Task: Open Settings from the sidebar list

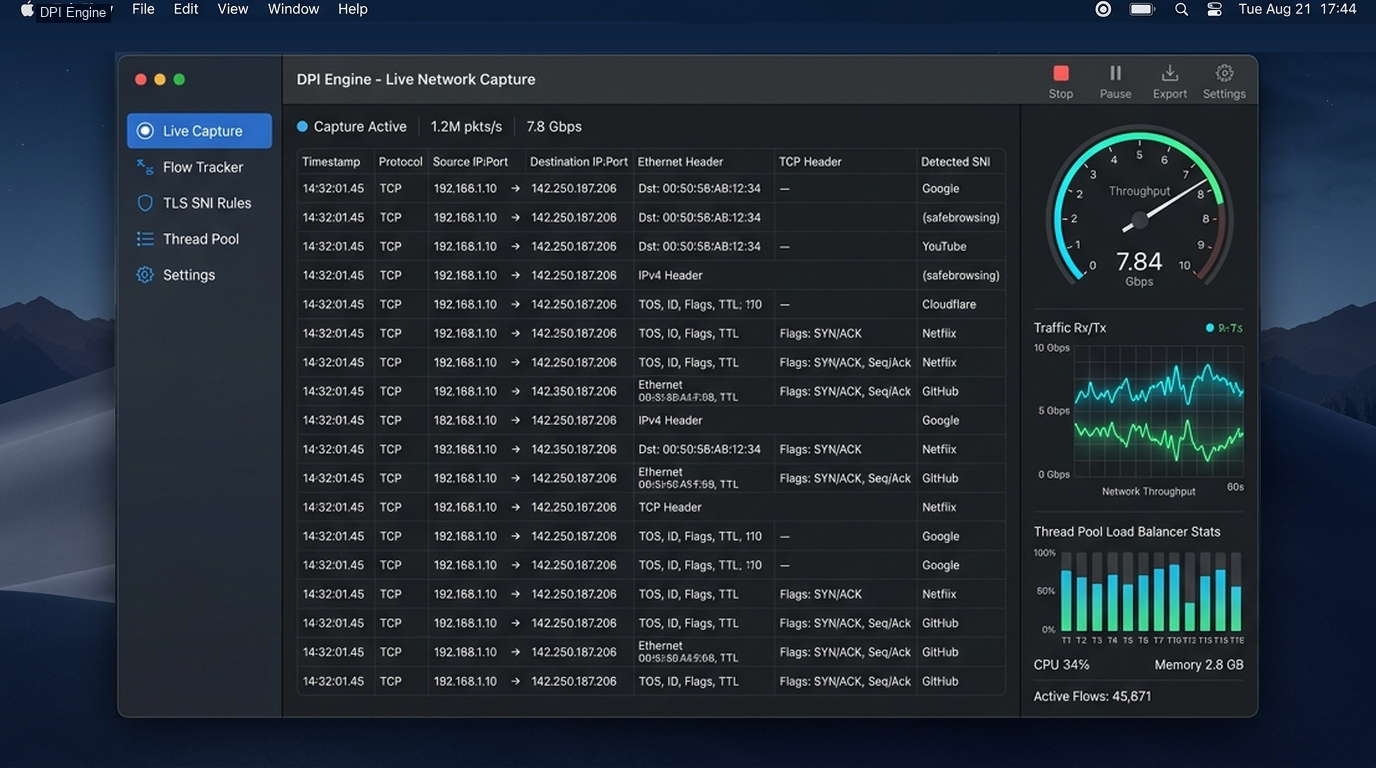Action: click(x=199, y=275)
